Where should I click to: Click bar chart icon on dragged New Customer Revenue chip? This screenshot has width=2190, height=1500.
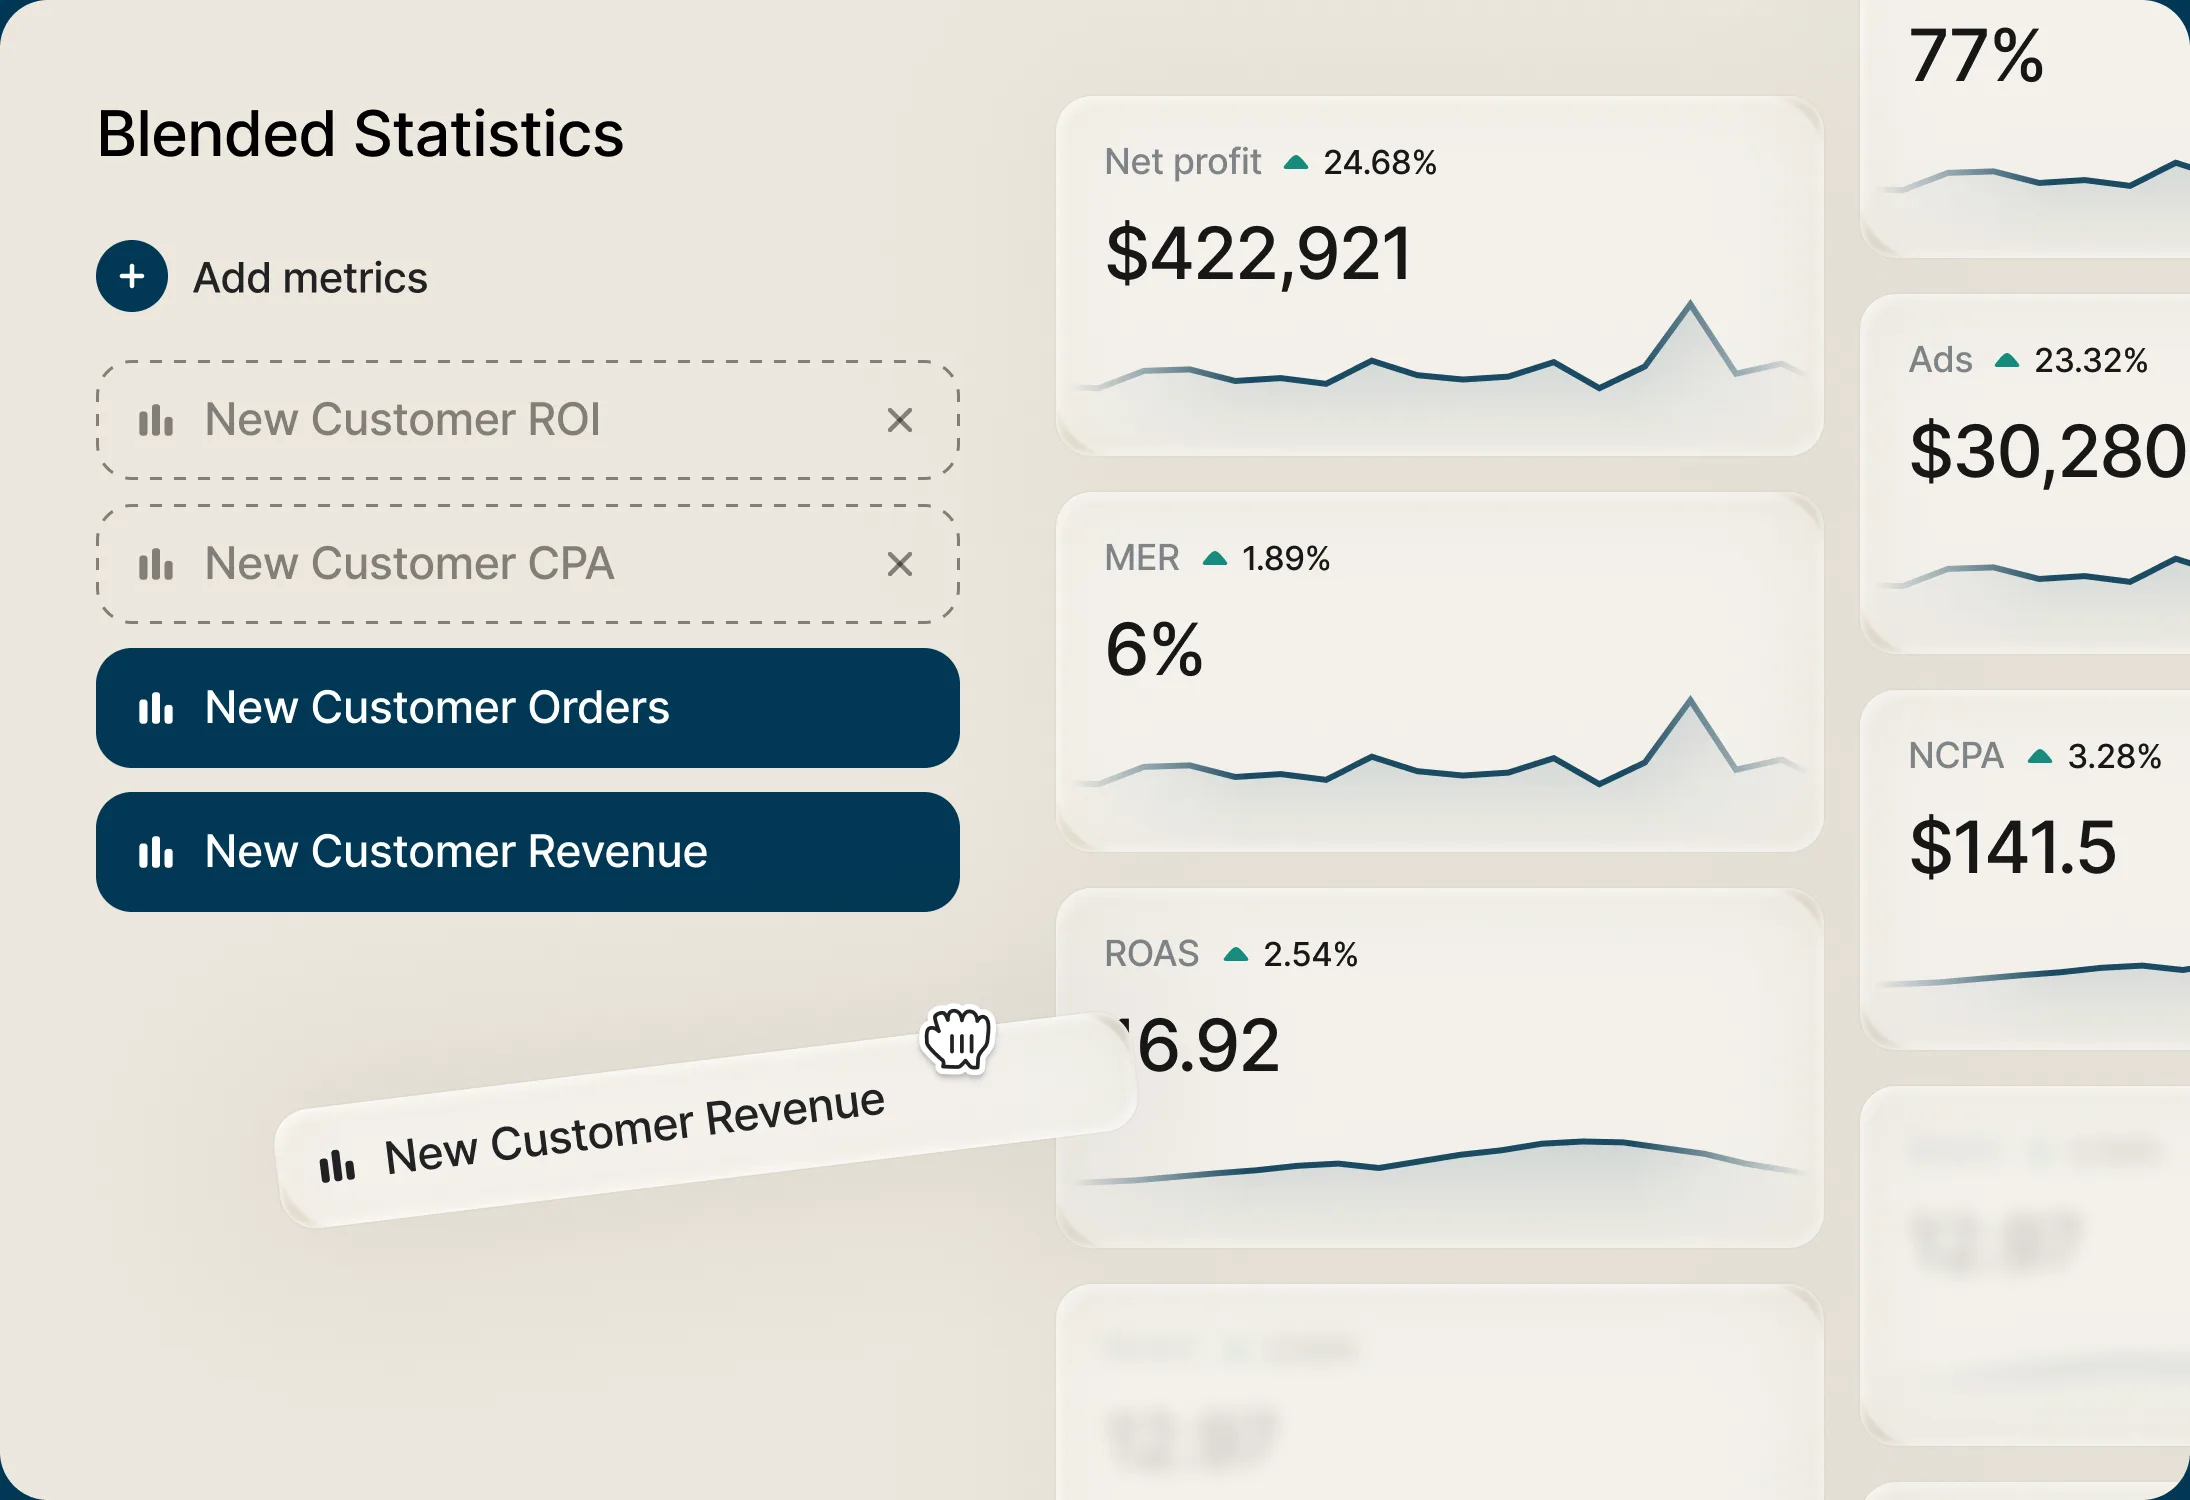coord(337,1165)
